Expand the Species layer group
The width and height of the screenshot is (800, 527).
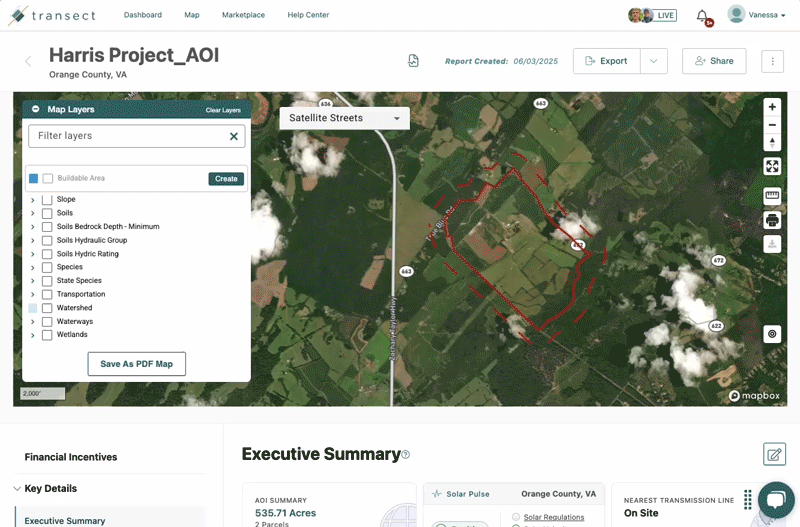pos(33,268)
